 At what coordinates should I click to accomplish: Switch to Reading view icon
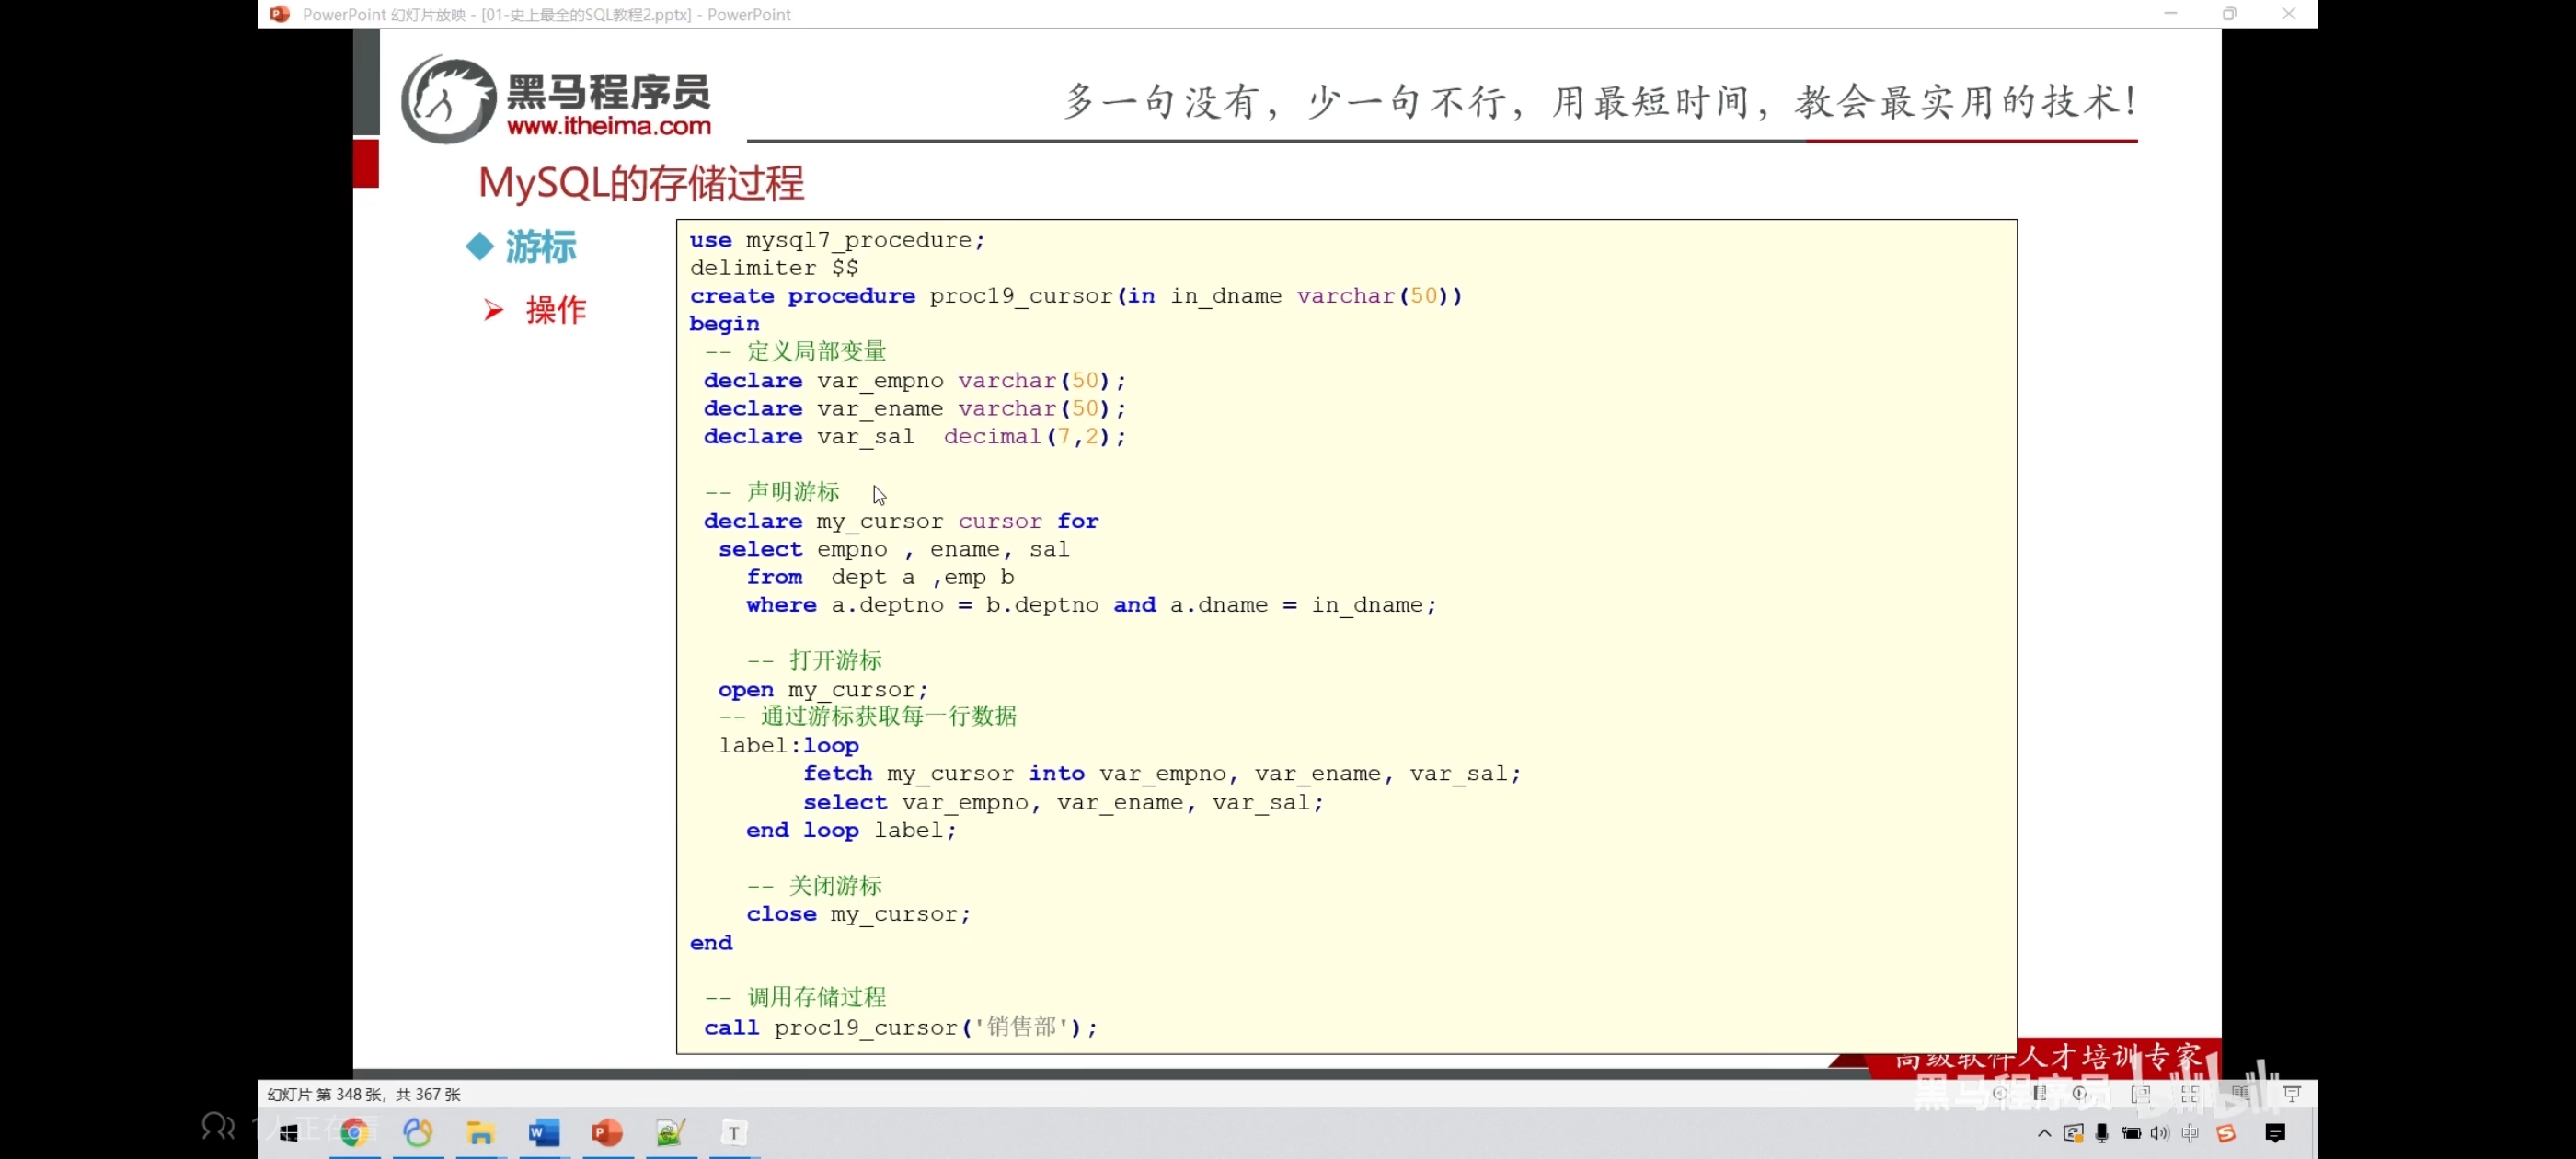point(2241,1093)
